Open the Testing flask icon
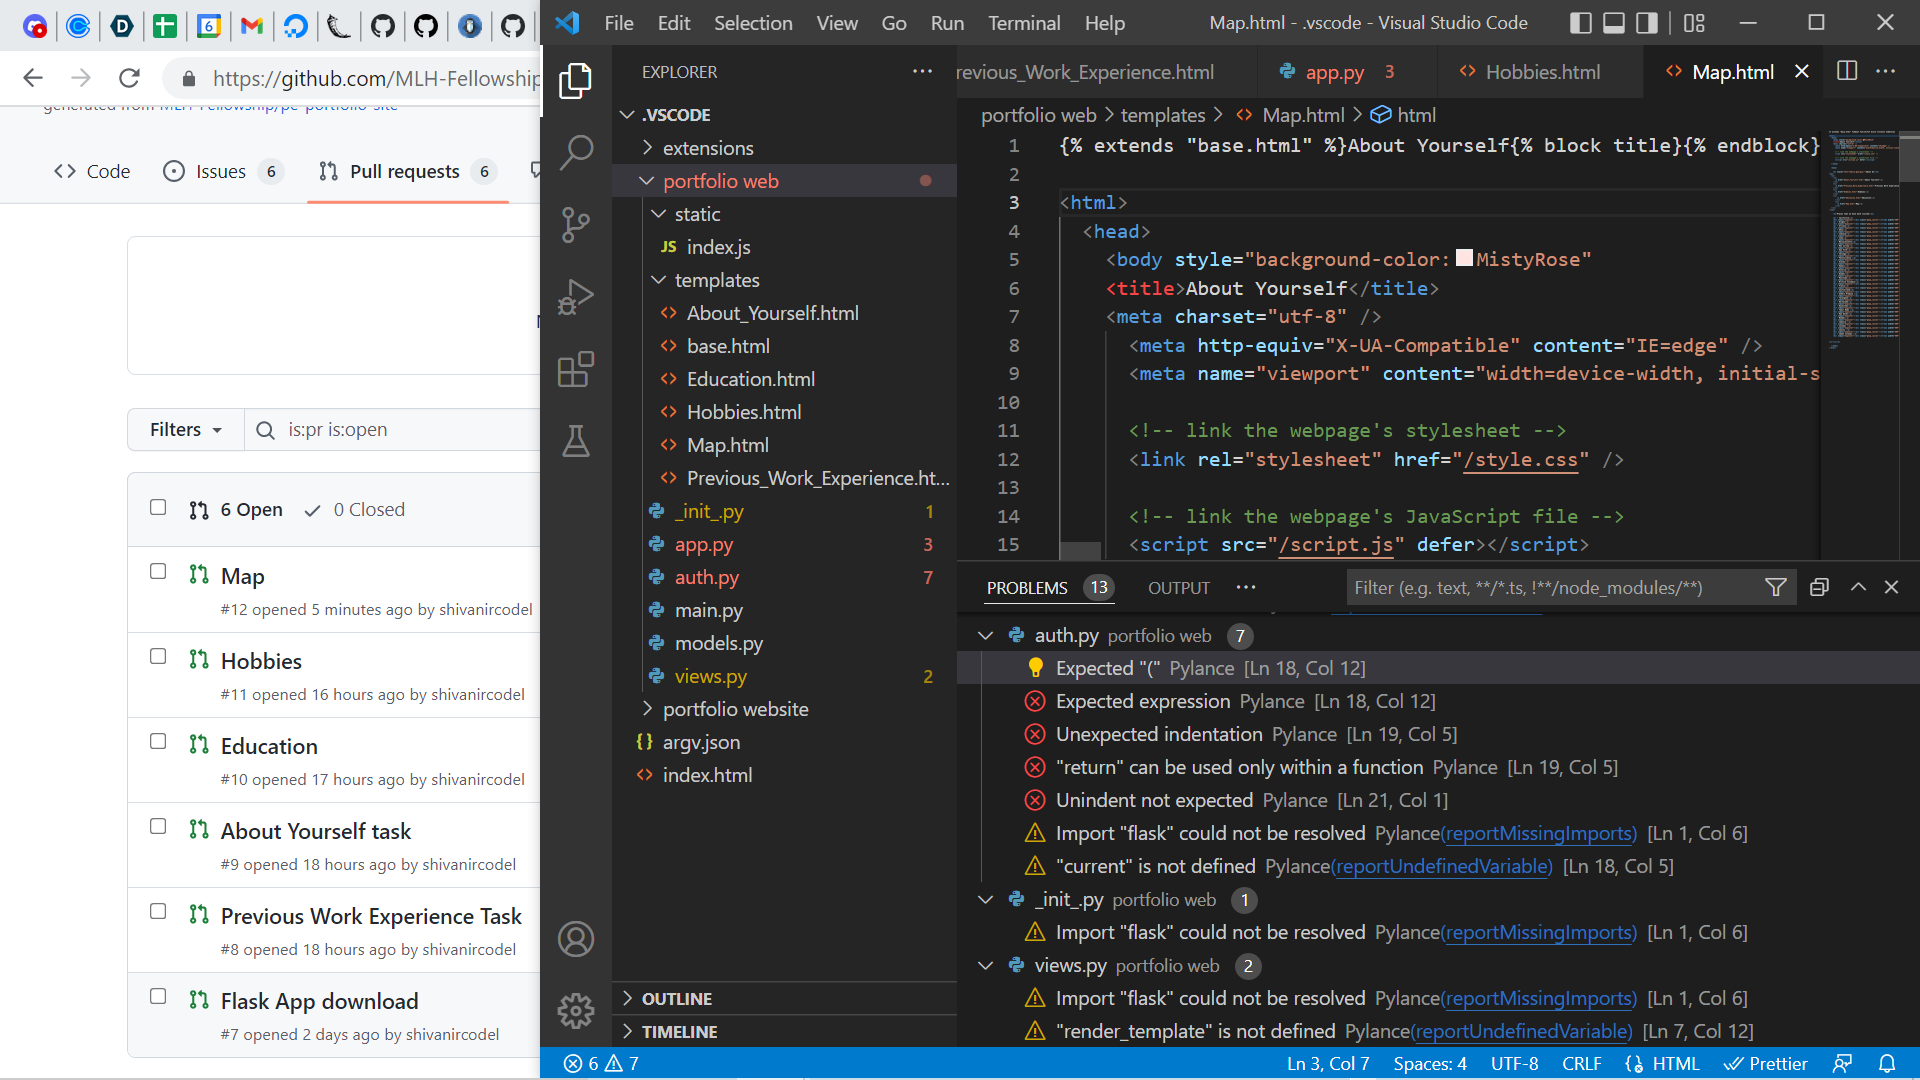 coord(576,441)
